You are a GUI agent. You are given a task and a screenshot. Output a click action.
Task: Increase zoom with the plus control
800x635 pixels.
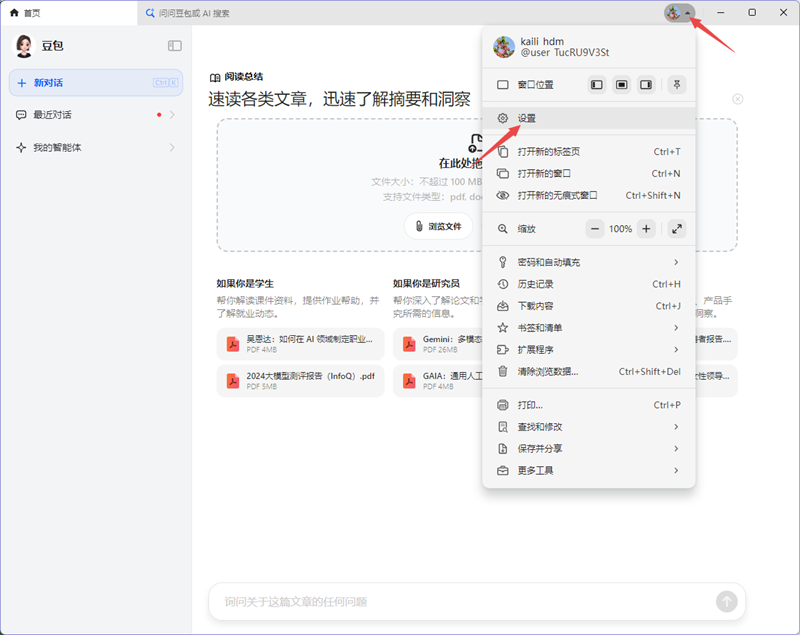point(645,228)
